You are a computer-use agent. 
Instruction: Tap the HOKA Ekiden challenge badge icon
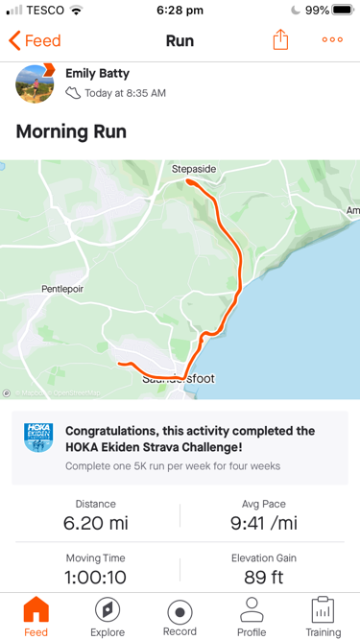click(39, 437)
